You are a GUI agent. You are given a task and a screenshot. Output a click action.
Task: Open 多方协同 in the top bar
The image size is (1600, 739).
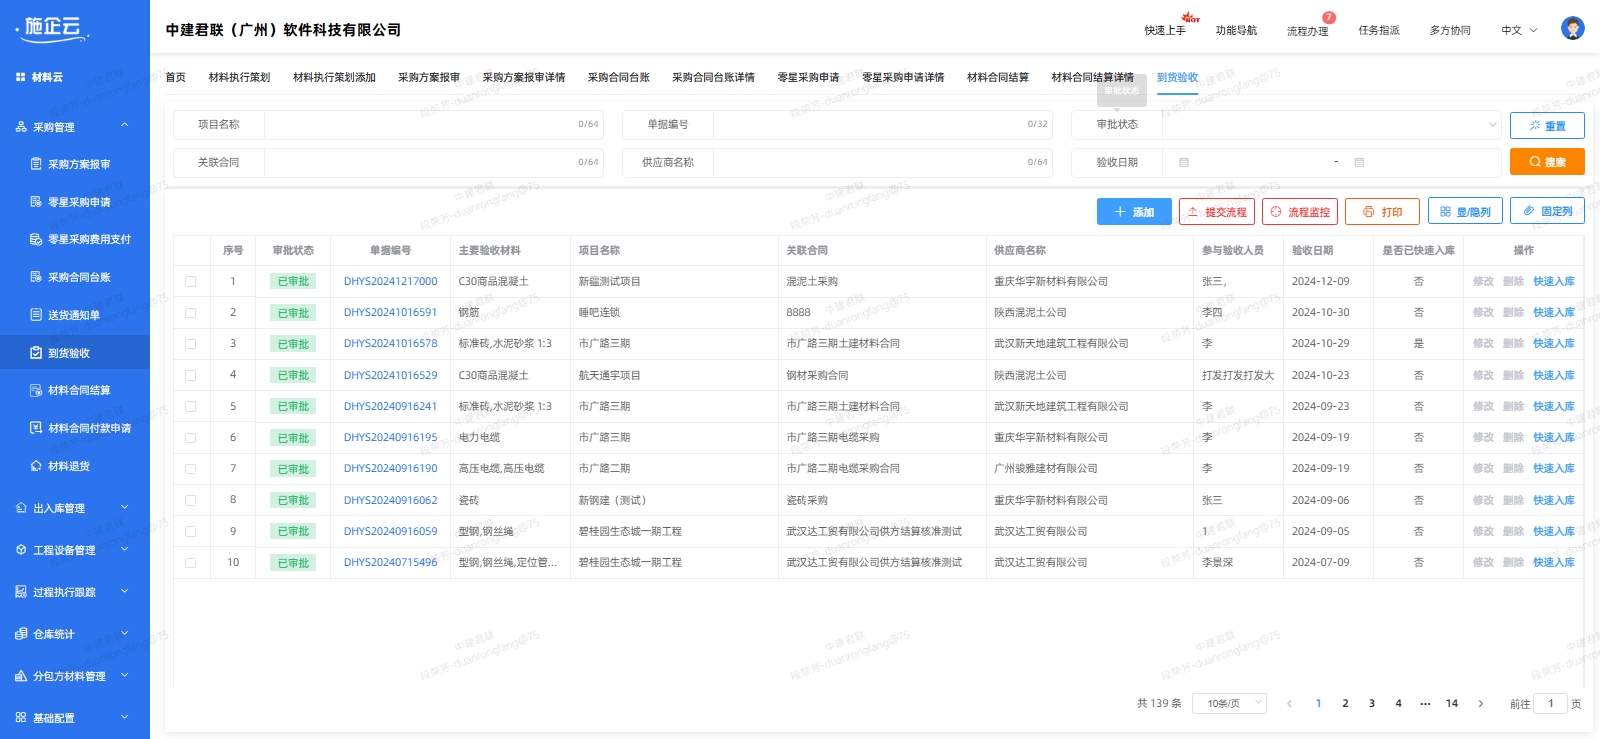click(1450, 30)
